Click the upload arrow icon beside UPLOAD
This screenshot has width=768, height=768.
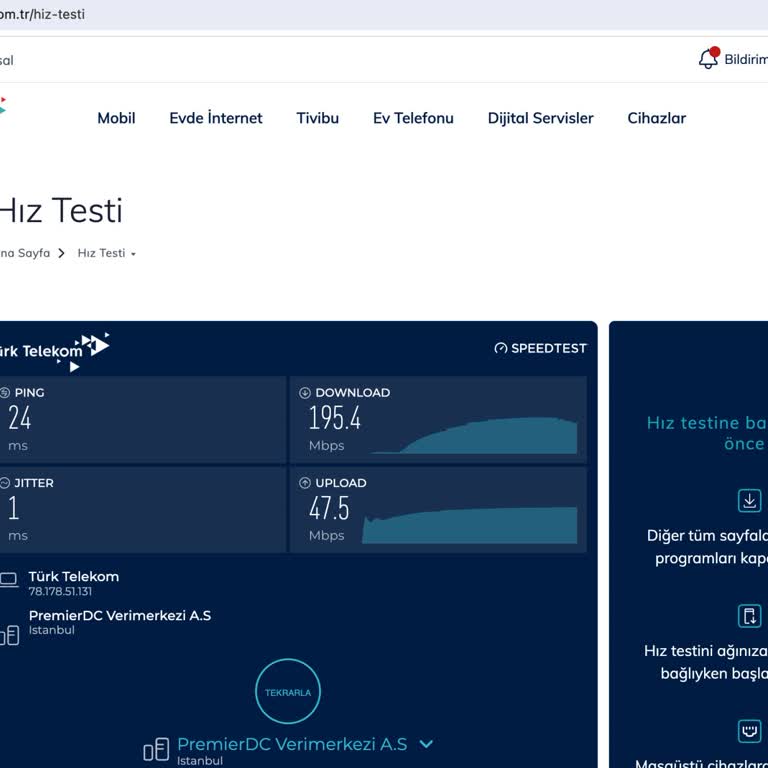coord(305,483)
